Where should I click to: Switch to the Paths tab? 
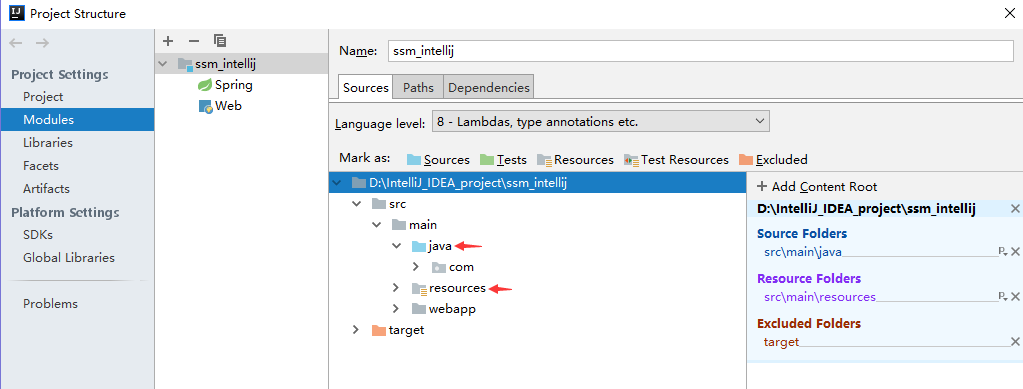418,87
